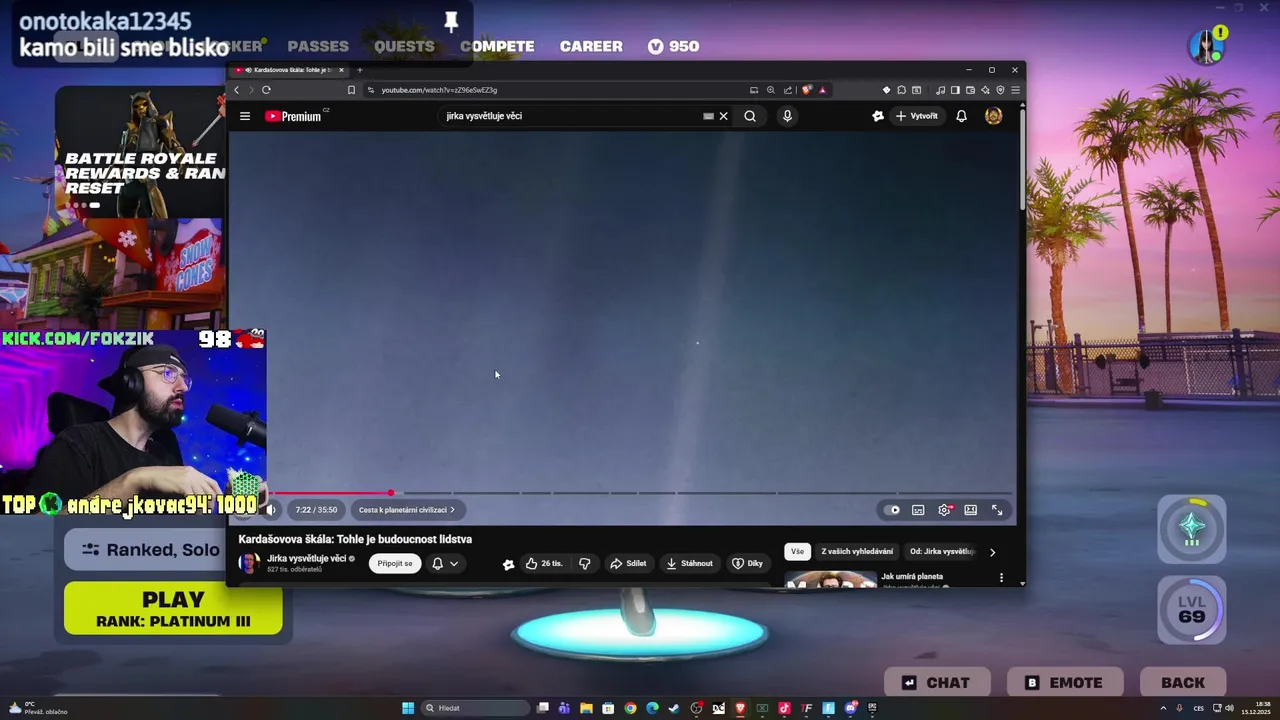
Task: Open PASSES tab in Fortnite lobby
Action: 318,46
